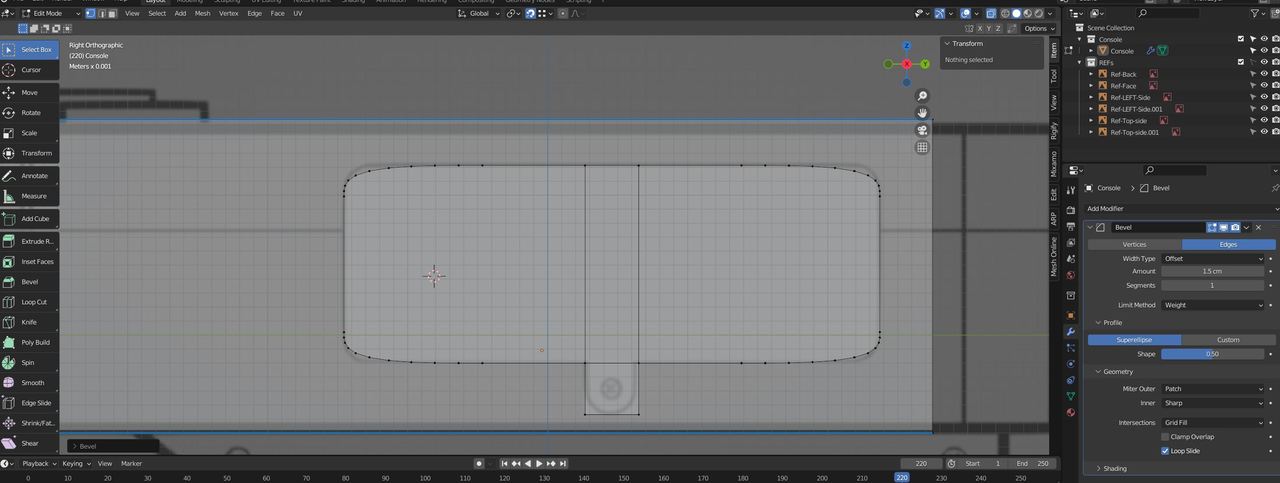The image size is (1280, 483).
Task: Adjust the bevel Shape slider
Action: pos(1212,354)
